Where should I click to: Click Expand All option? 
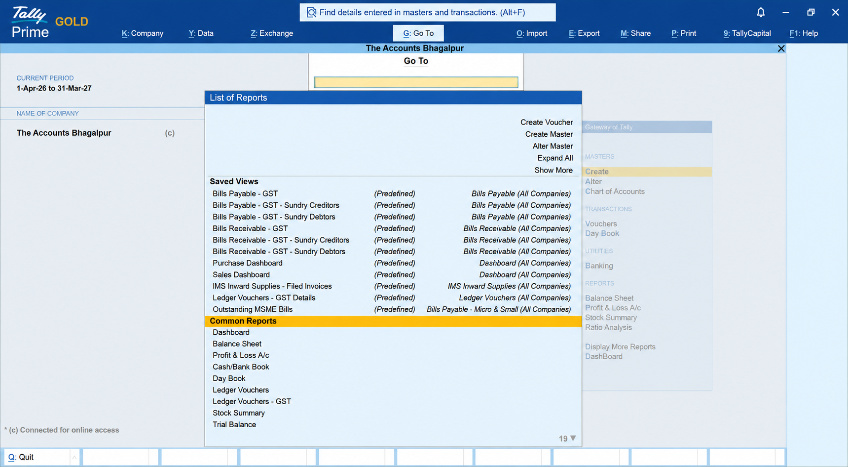[x=555, y=158]
